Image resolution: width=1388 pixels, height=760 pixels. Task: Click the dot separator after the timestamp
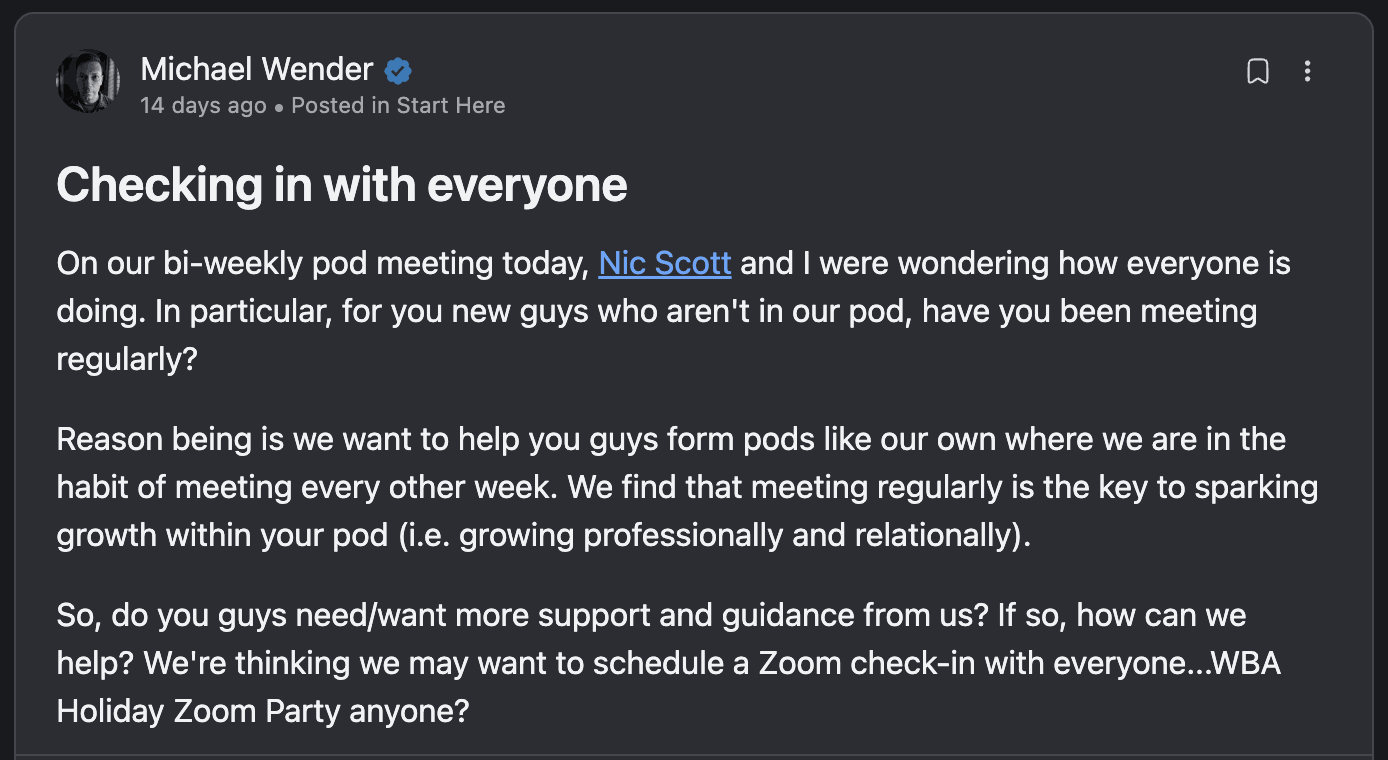pyautogui.click(x=279, y=106)
